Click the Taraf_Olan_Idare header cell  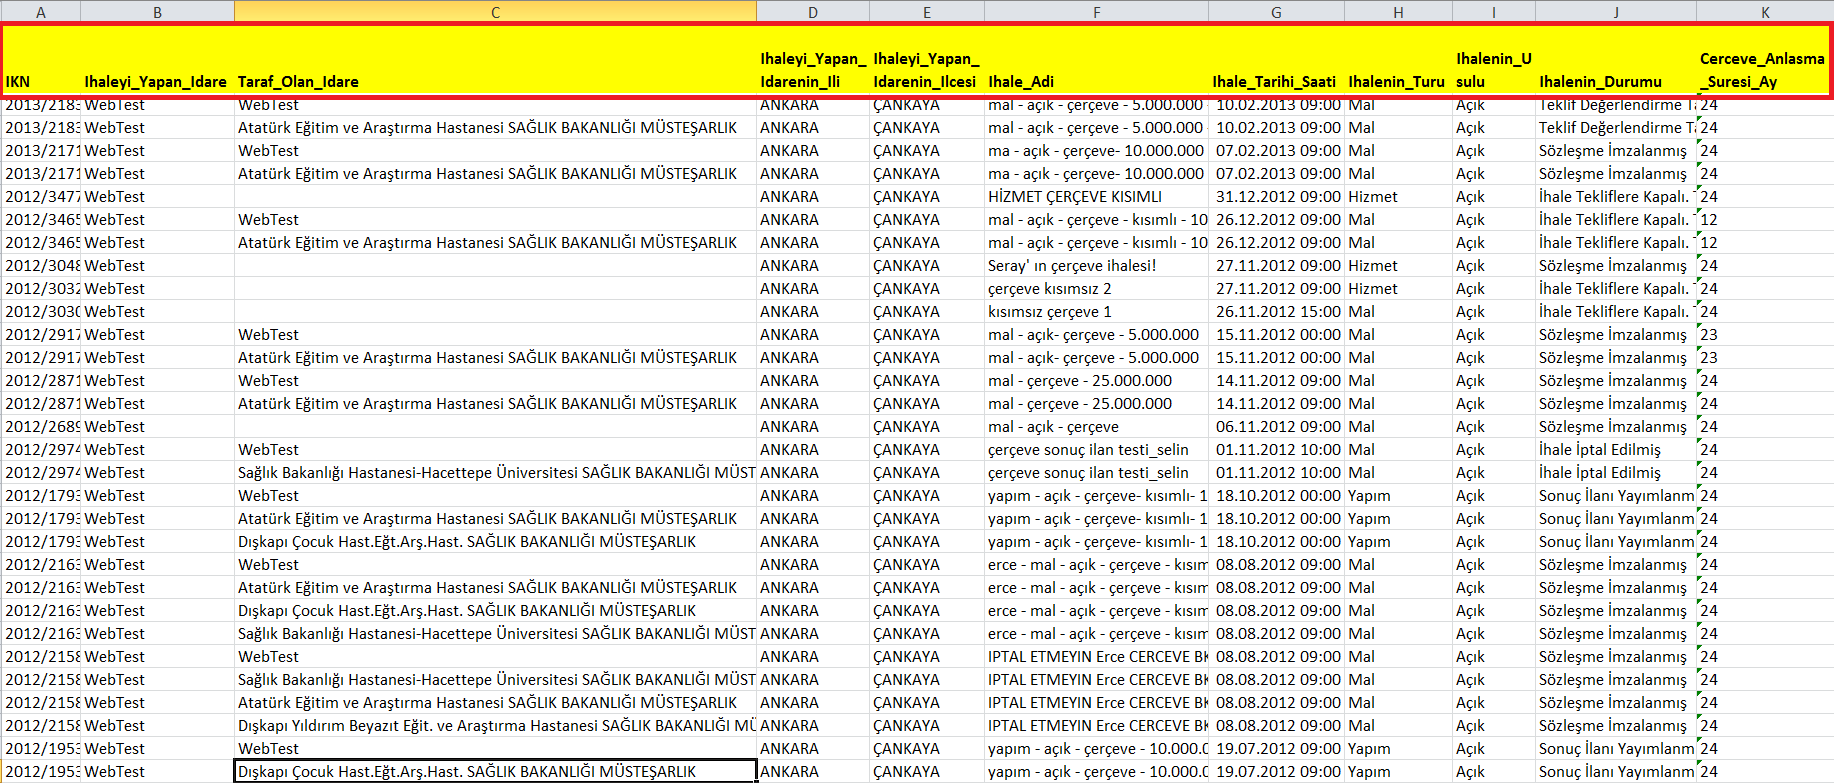495,60
